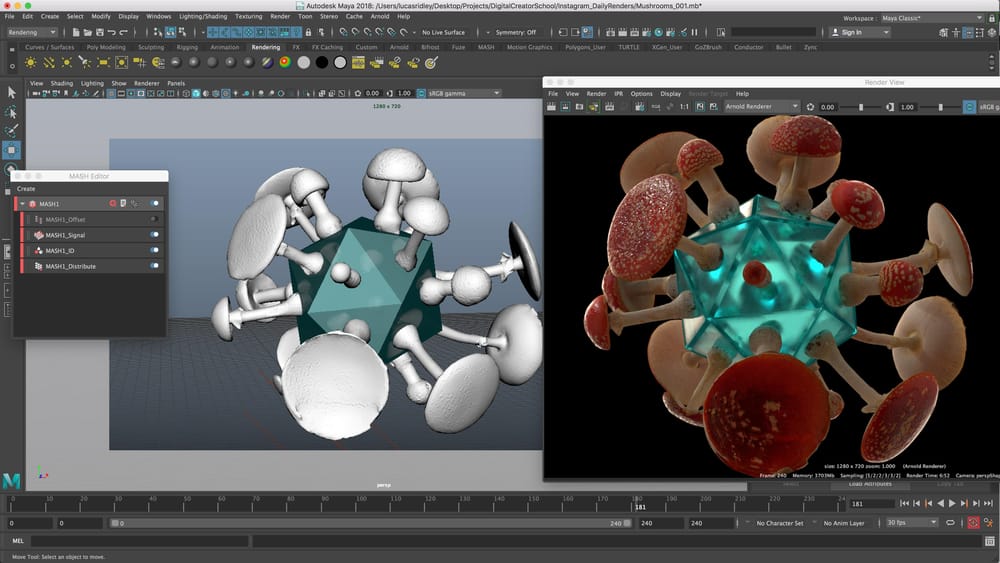Open the Sign In dropdown
Screen dimensions: 1000x563
860,32
